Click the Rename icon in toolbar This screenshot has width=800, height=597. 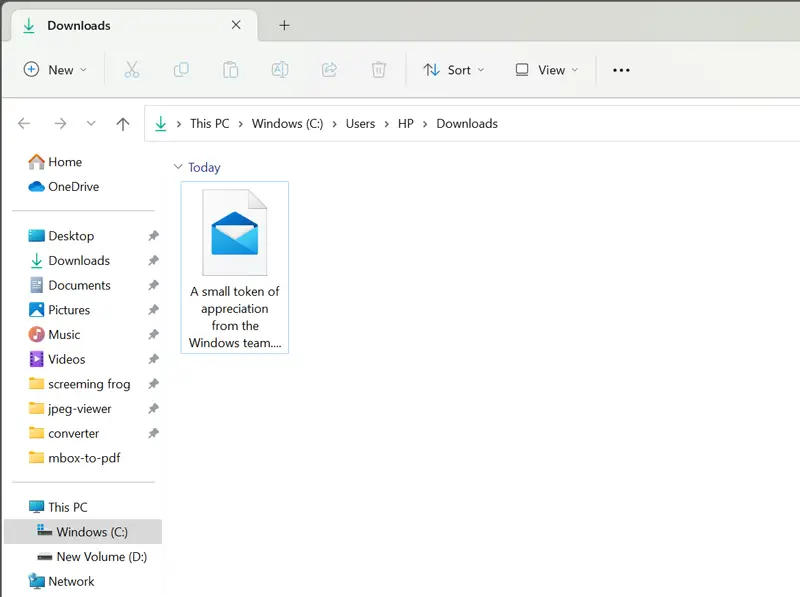pyautogui.click(x=280, y=70)
